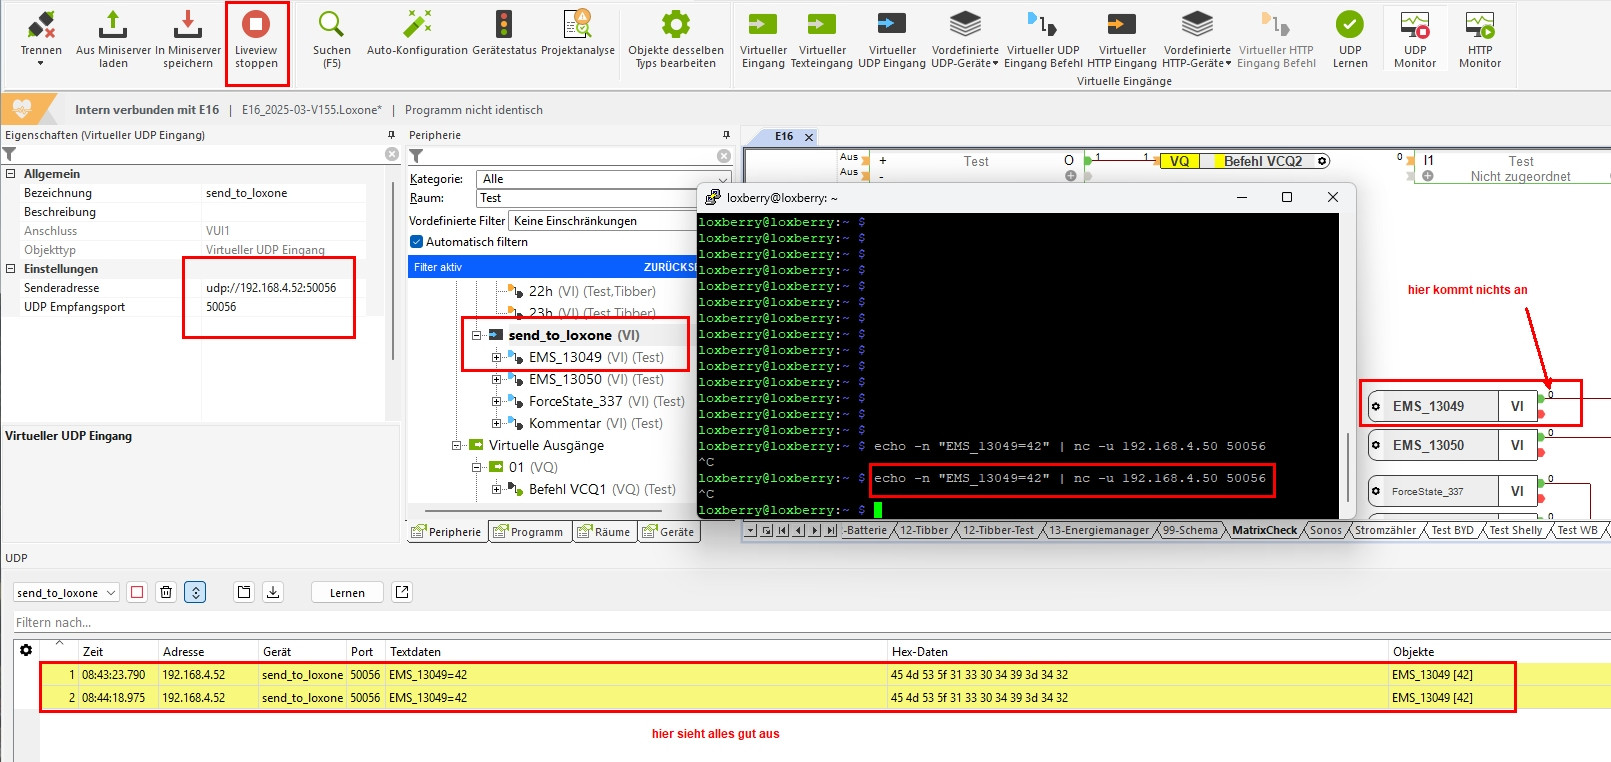Screen dimensions: 1611x762
Task: Switch to the 12-Tibber page tab
Action: tap(923, 530)
